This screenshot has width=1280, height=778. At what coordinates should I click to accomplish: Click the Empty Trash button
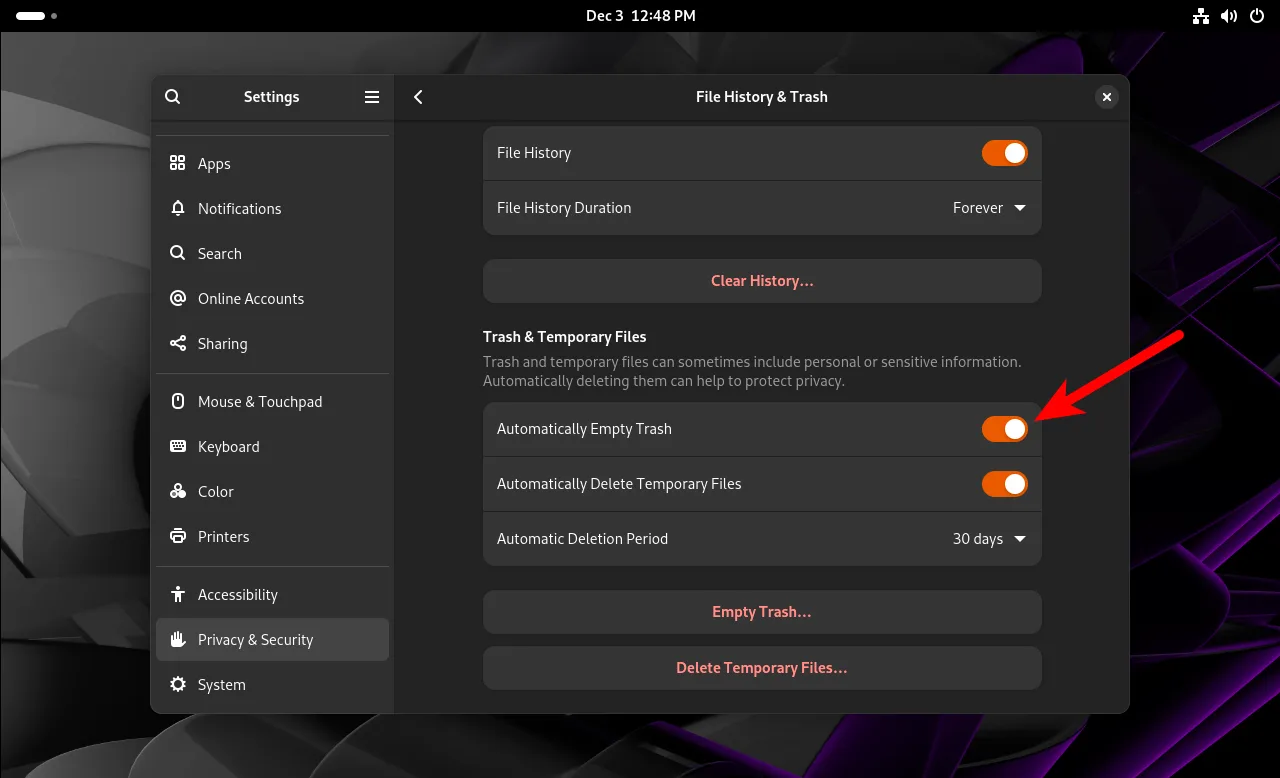pos(761,612)
